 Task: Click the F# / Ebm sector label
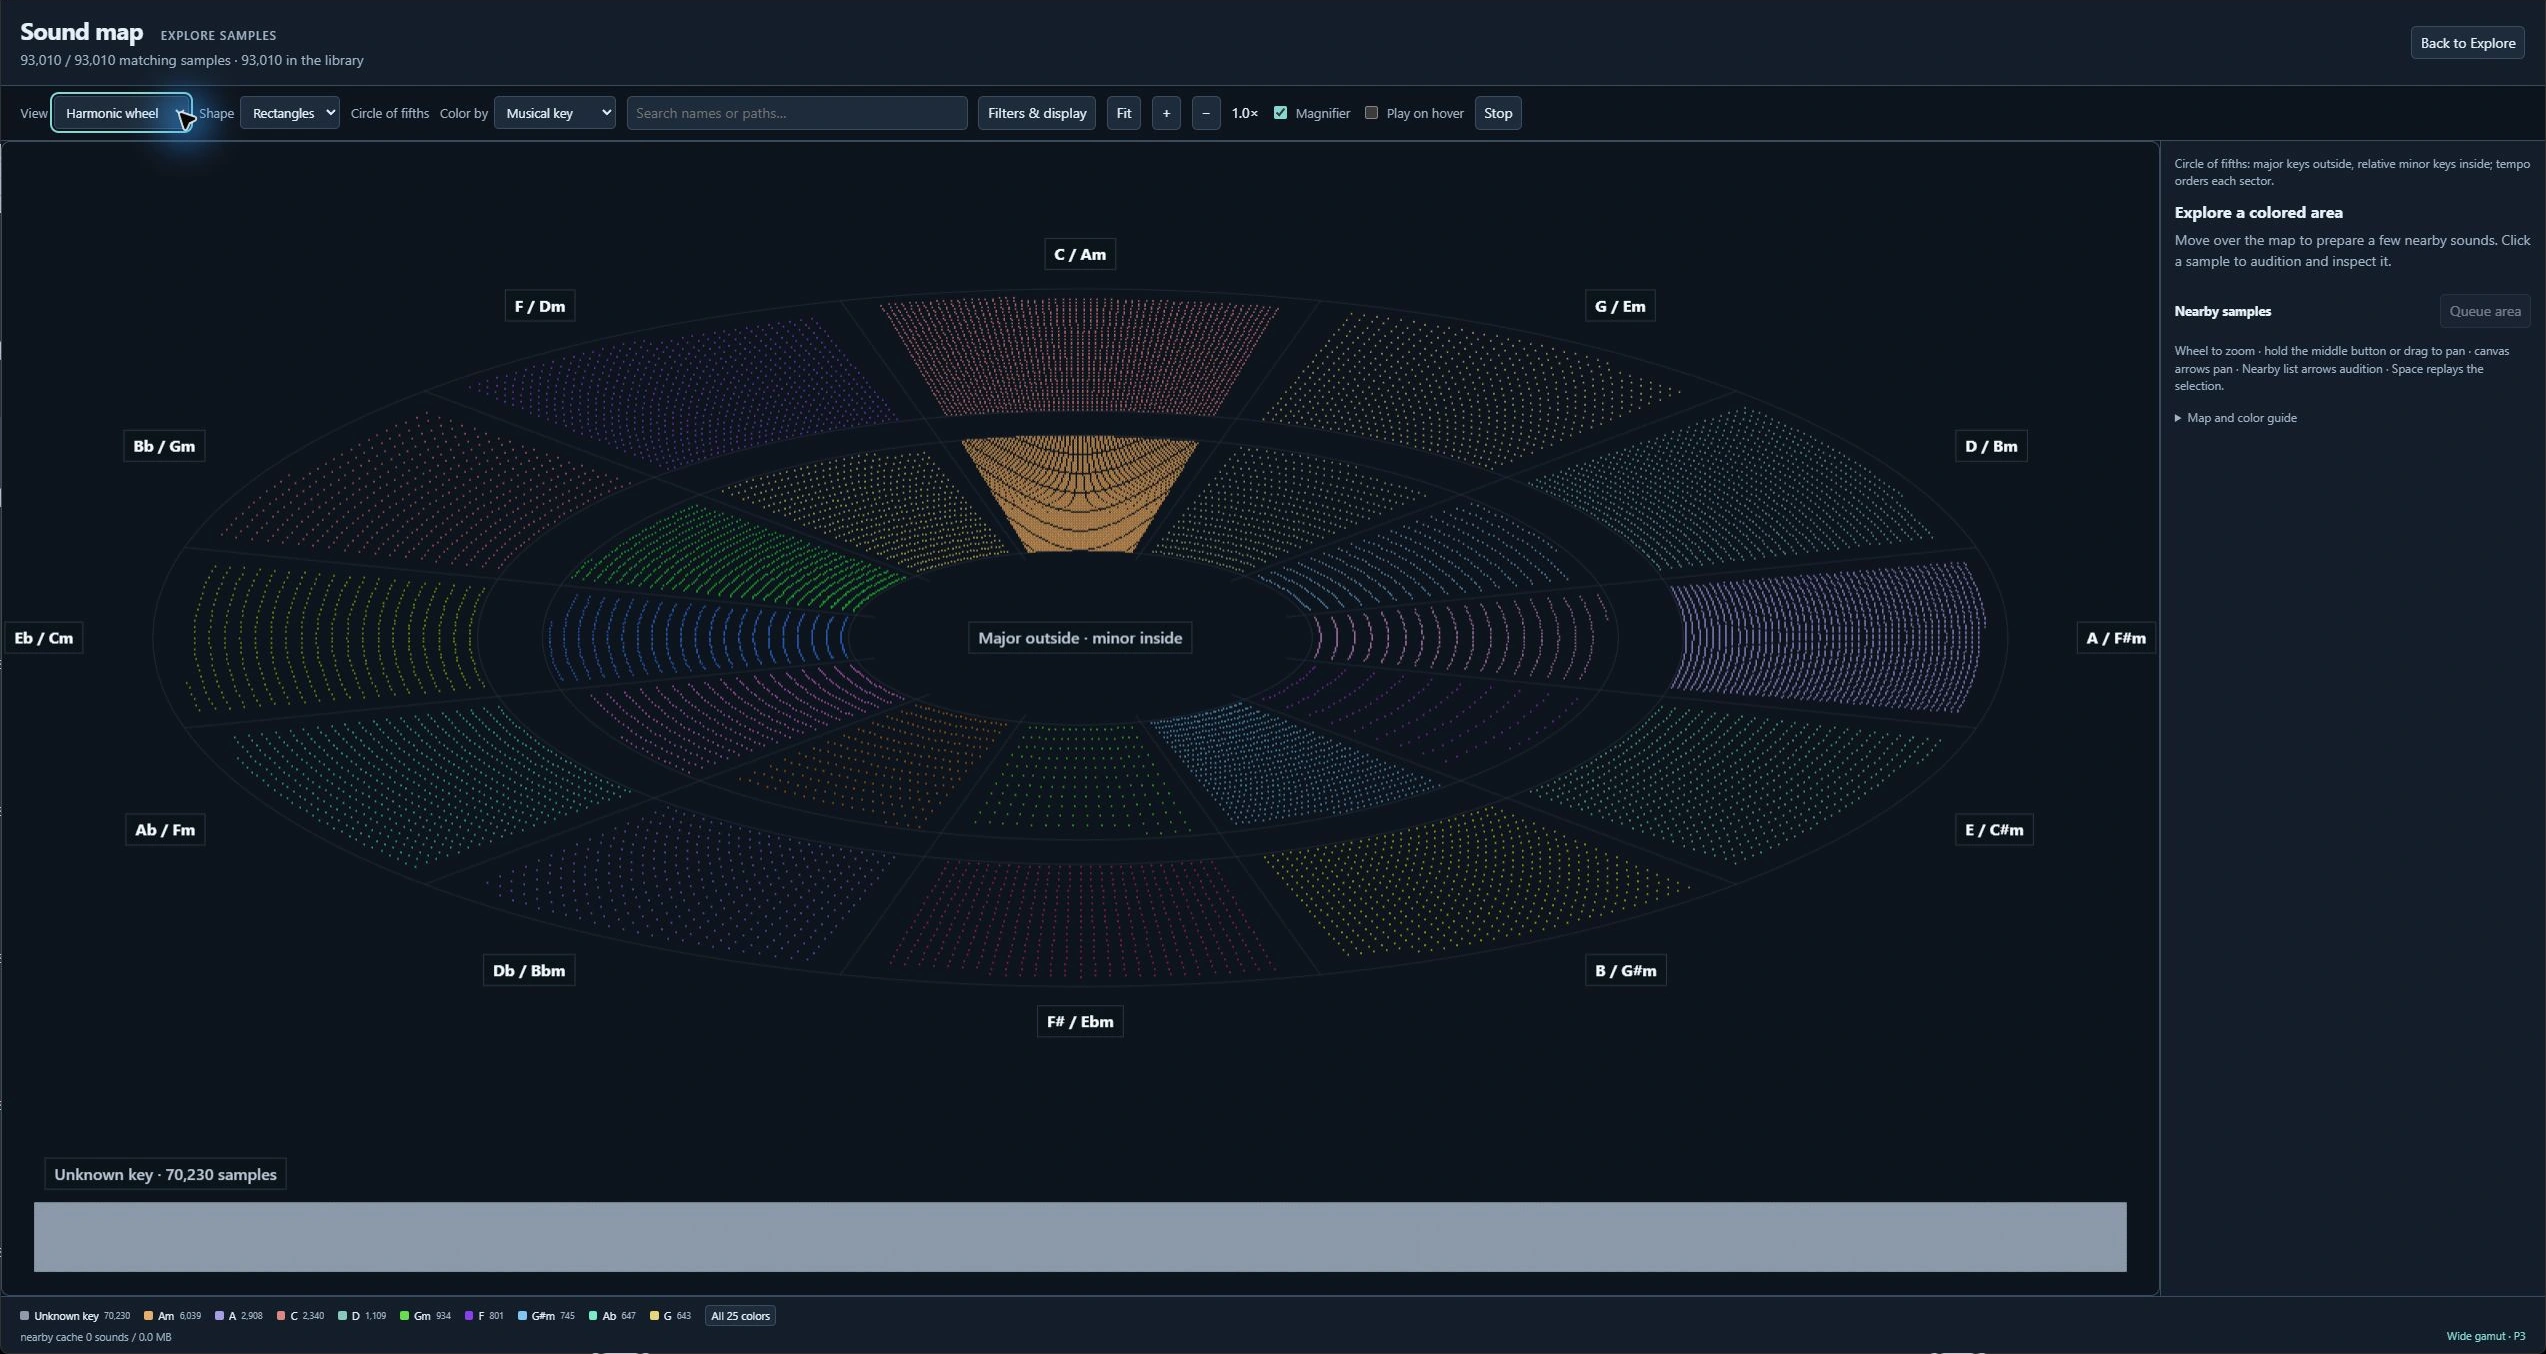click(x=1079, y=1021)
